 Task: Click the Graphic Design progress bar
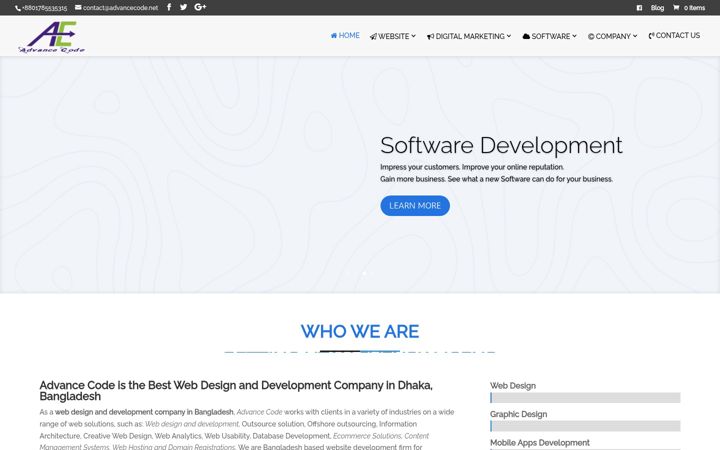pyautogui.click(x=585, y=426)
